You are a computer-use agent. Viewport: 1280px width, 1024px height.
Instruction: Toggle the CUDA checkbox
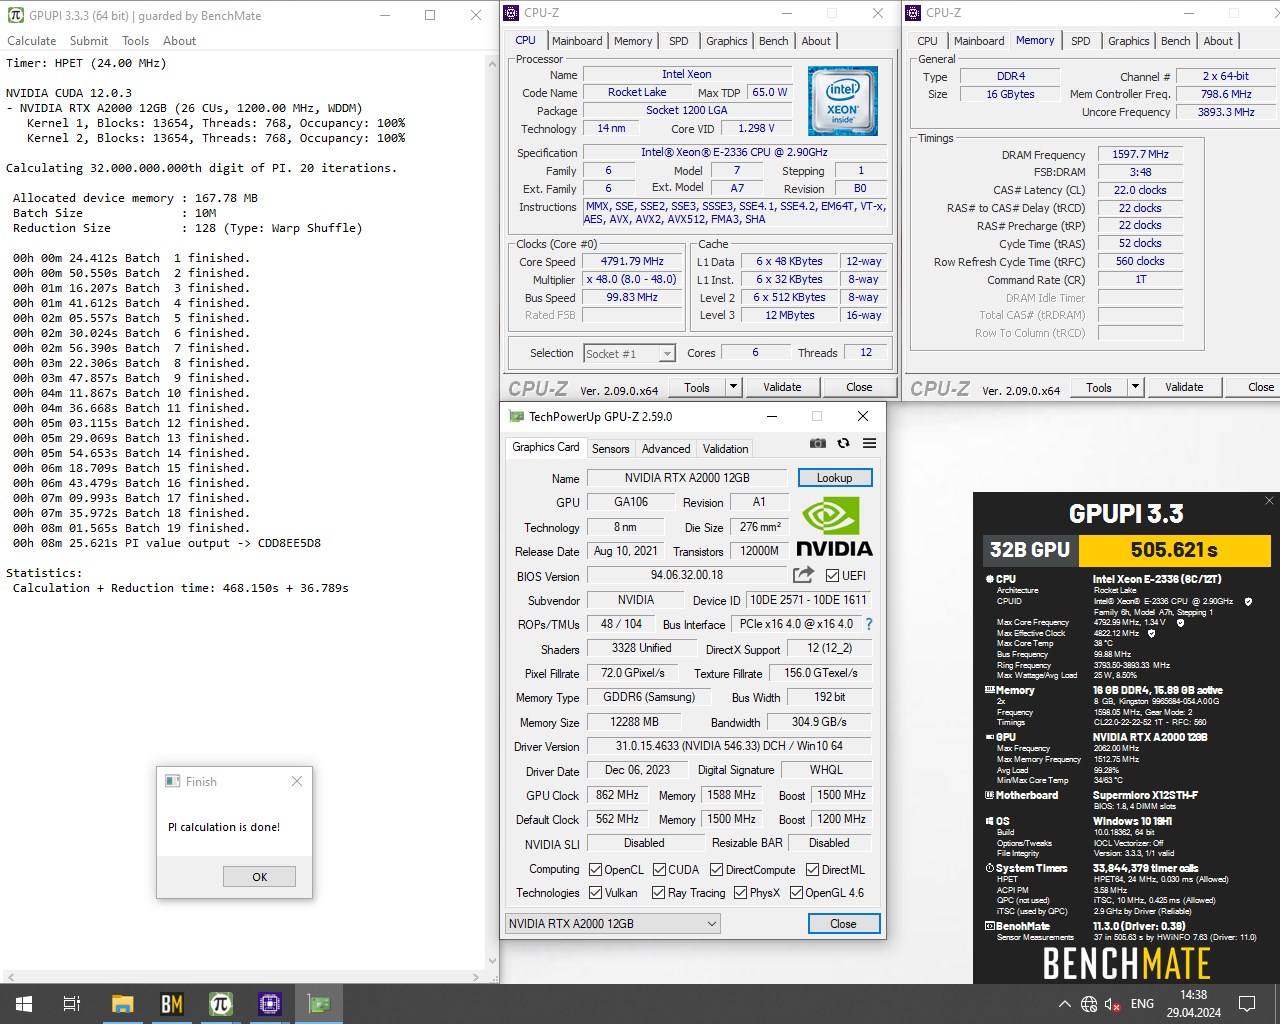[659, 870]
